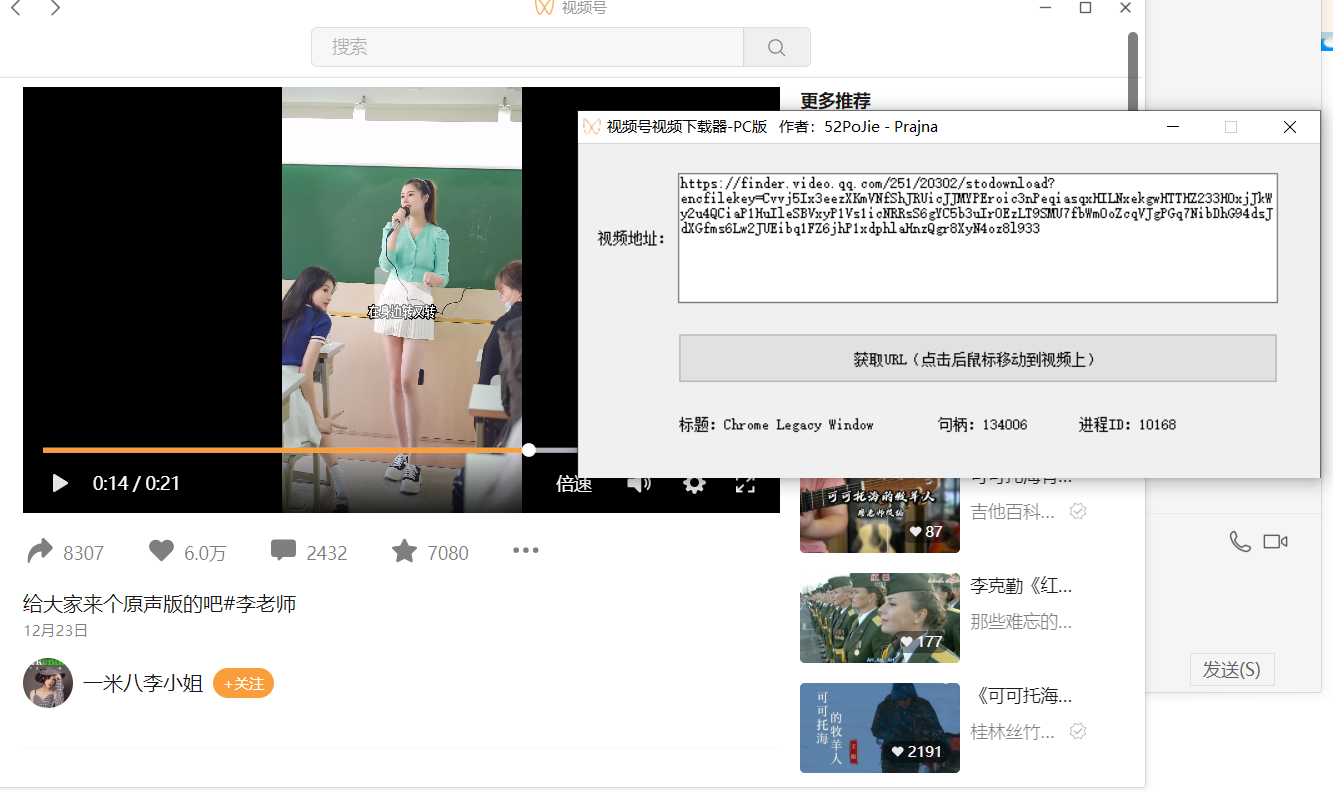Click the 获取URL button in the downloader
1333x791 pixels.
(977, 359)
